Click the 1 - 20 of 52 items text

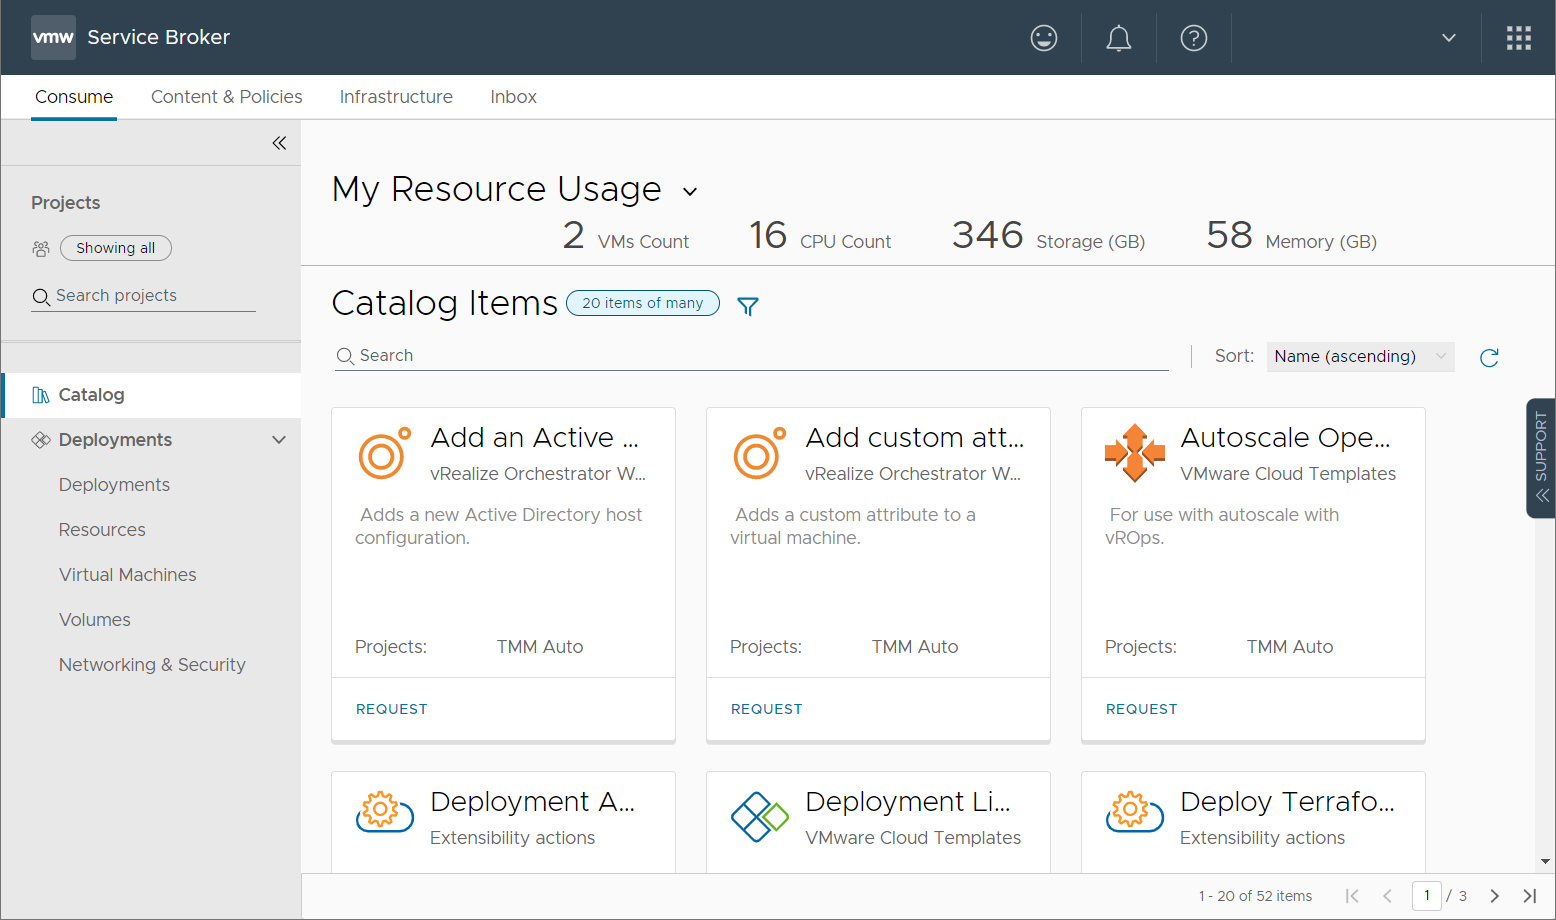1255,896
